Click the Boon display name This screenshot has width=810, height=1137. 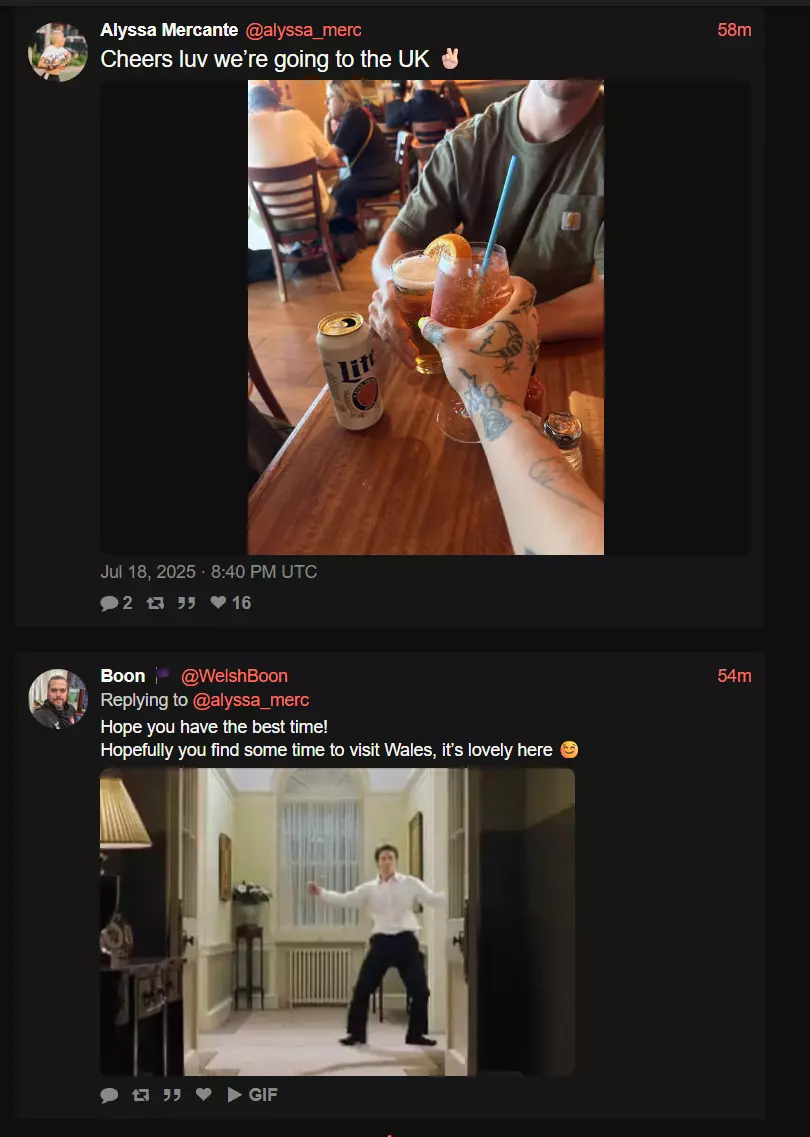123,676
